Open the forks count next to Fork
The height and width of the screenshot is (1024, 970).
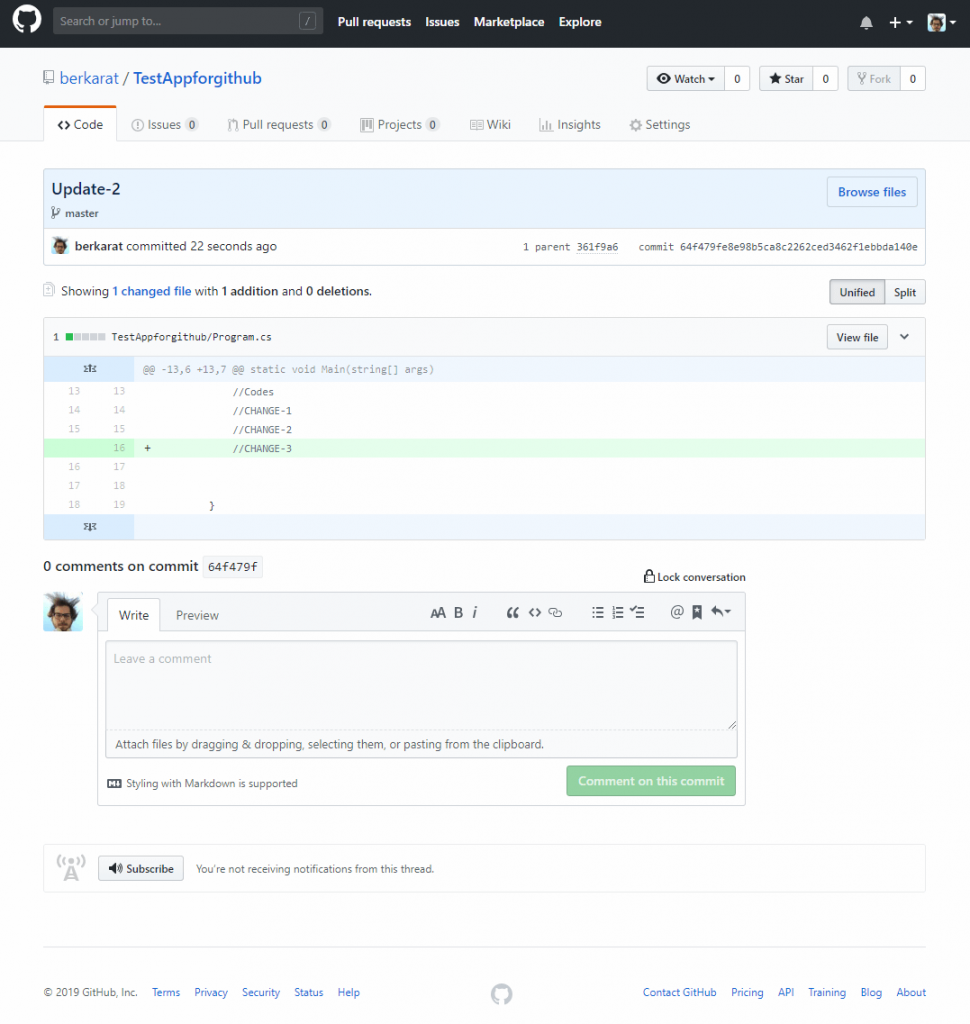[913, 79]
